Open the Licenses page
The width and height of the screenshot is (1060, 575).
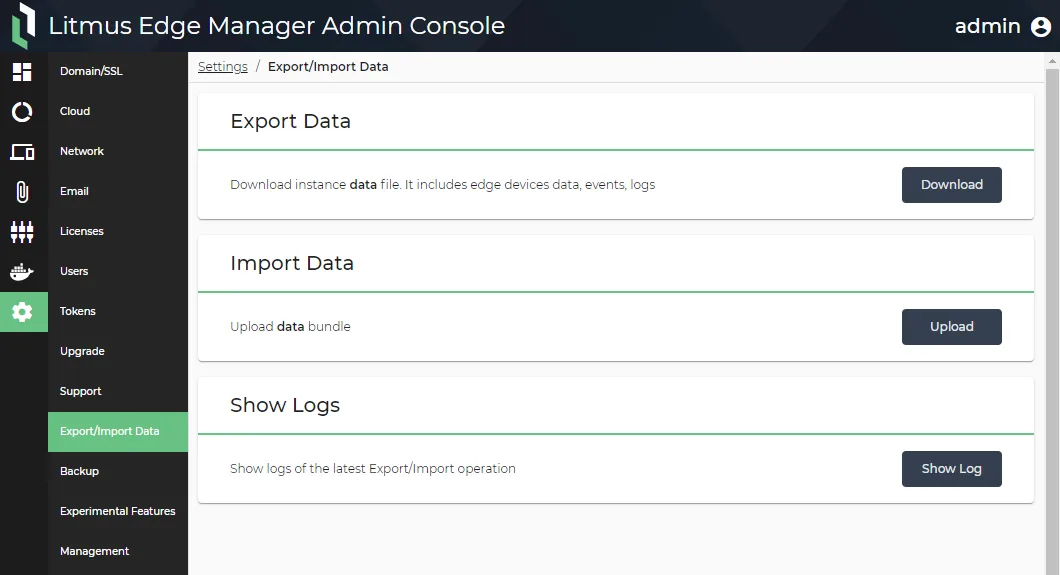point(118,231)
